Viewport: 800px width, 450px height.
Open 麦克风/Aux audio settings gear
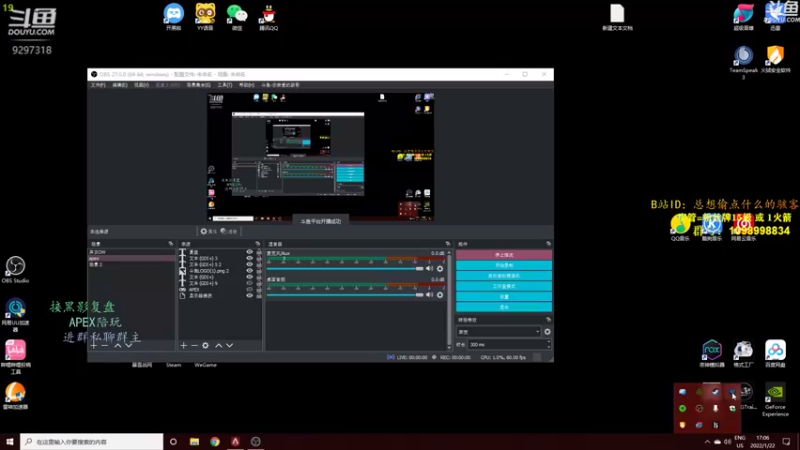[x=440, y=268]
